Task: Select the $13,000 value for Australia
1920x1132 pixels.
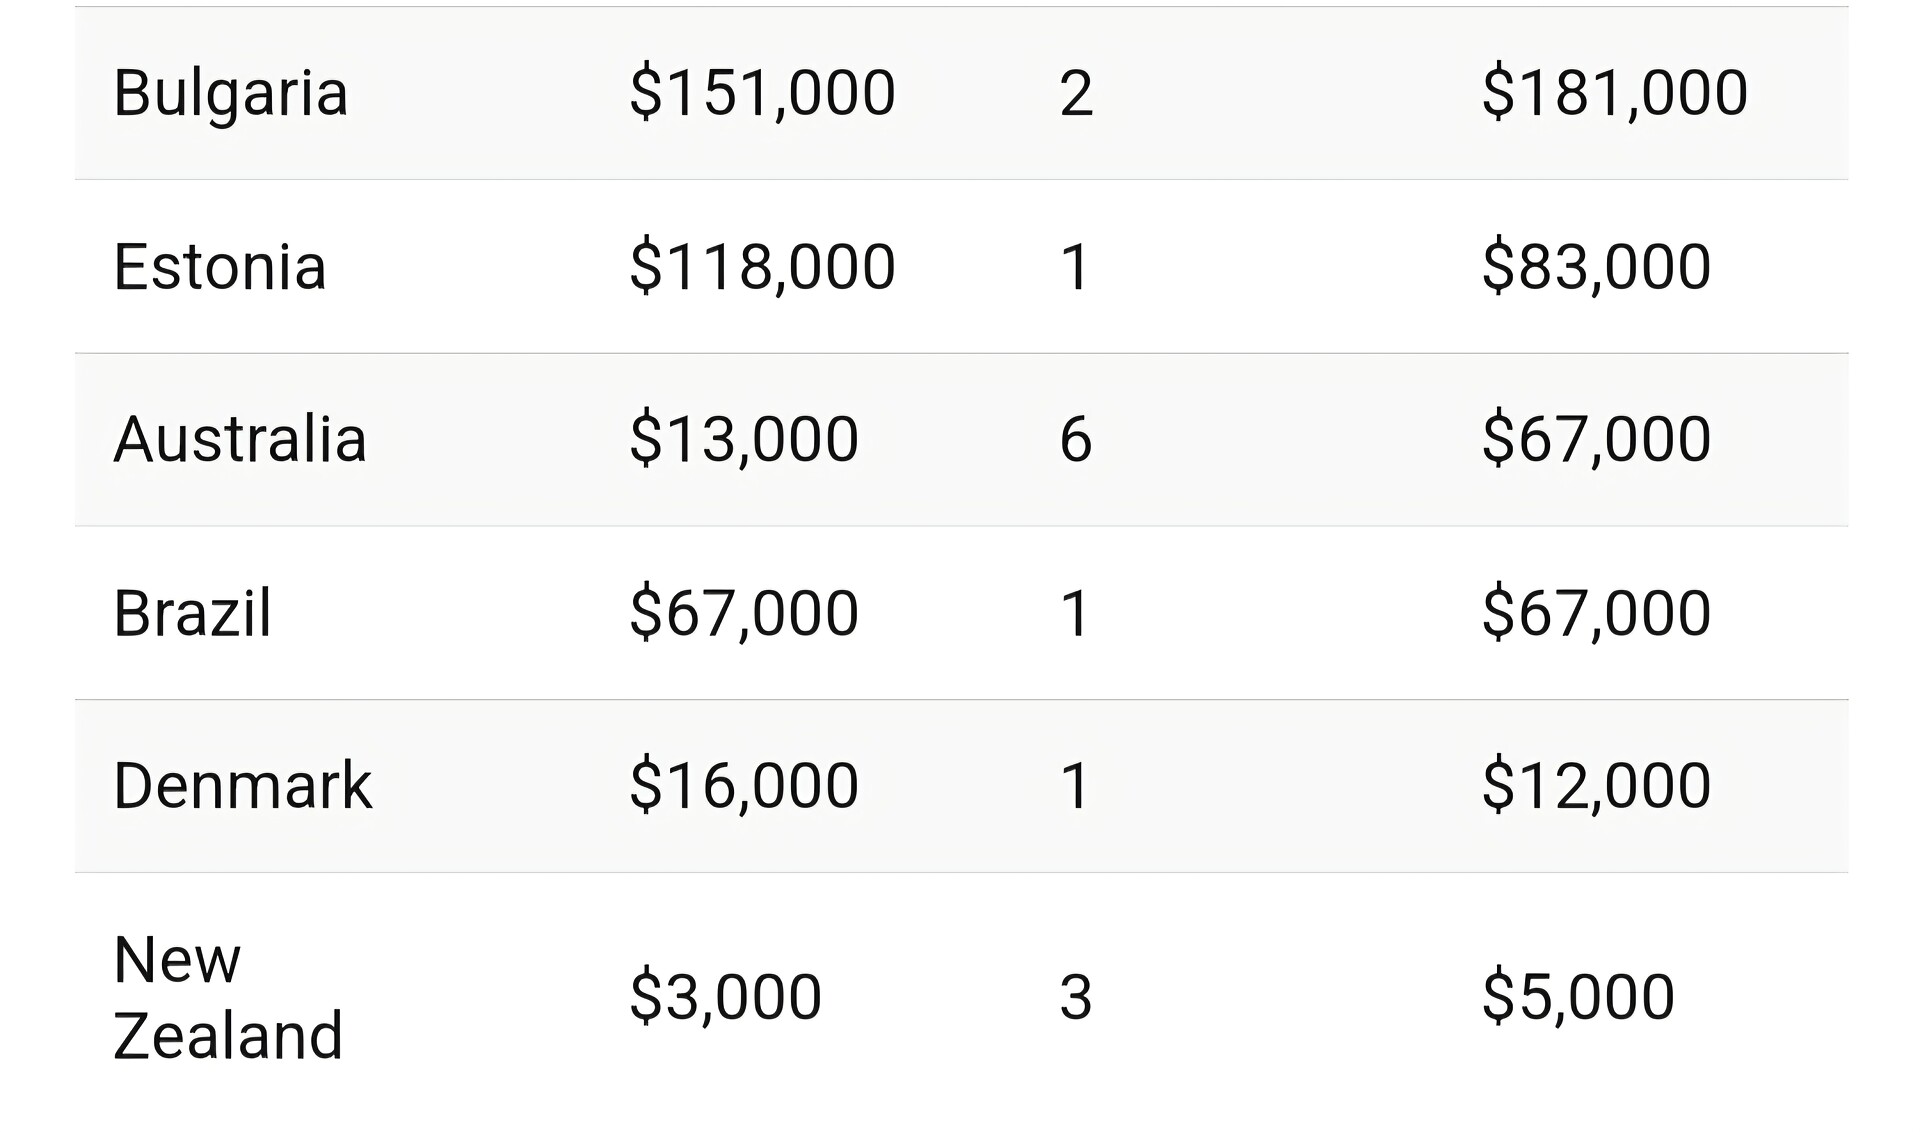Action: pos(744,440)
